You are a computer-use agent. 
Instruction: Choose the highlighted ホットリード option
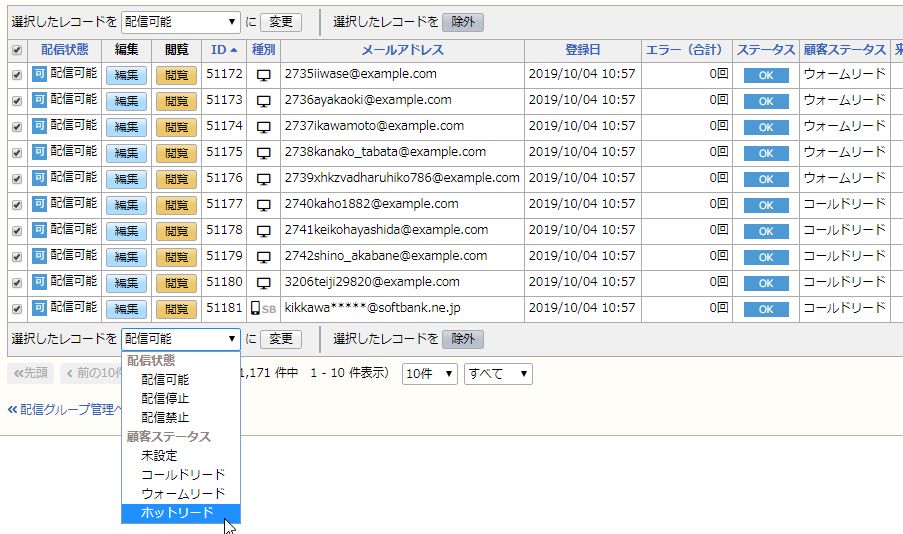(x=181, y=513)
